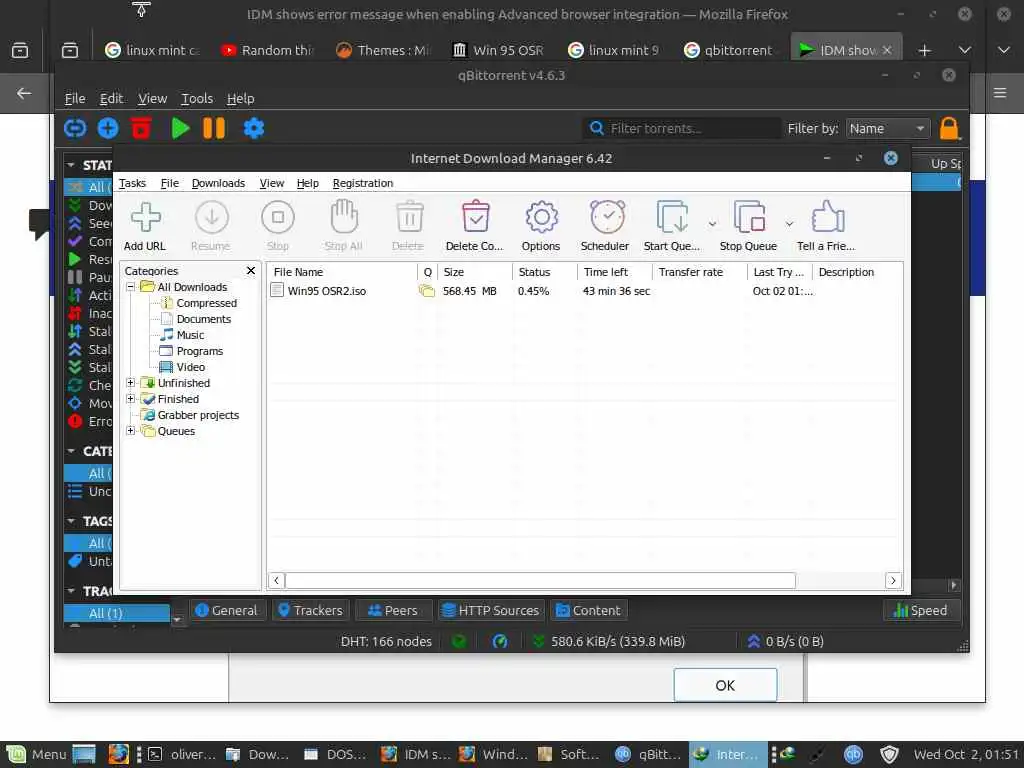Screen dimensions: 1024x768
Task: Open qBittorrent preferences gear icon
Action: (253, 128)
